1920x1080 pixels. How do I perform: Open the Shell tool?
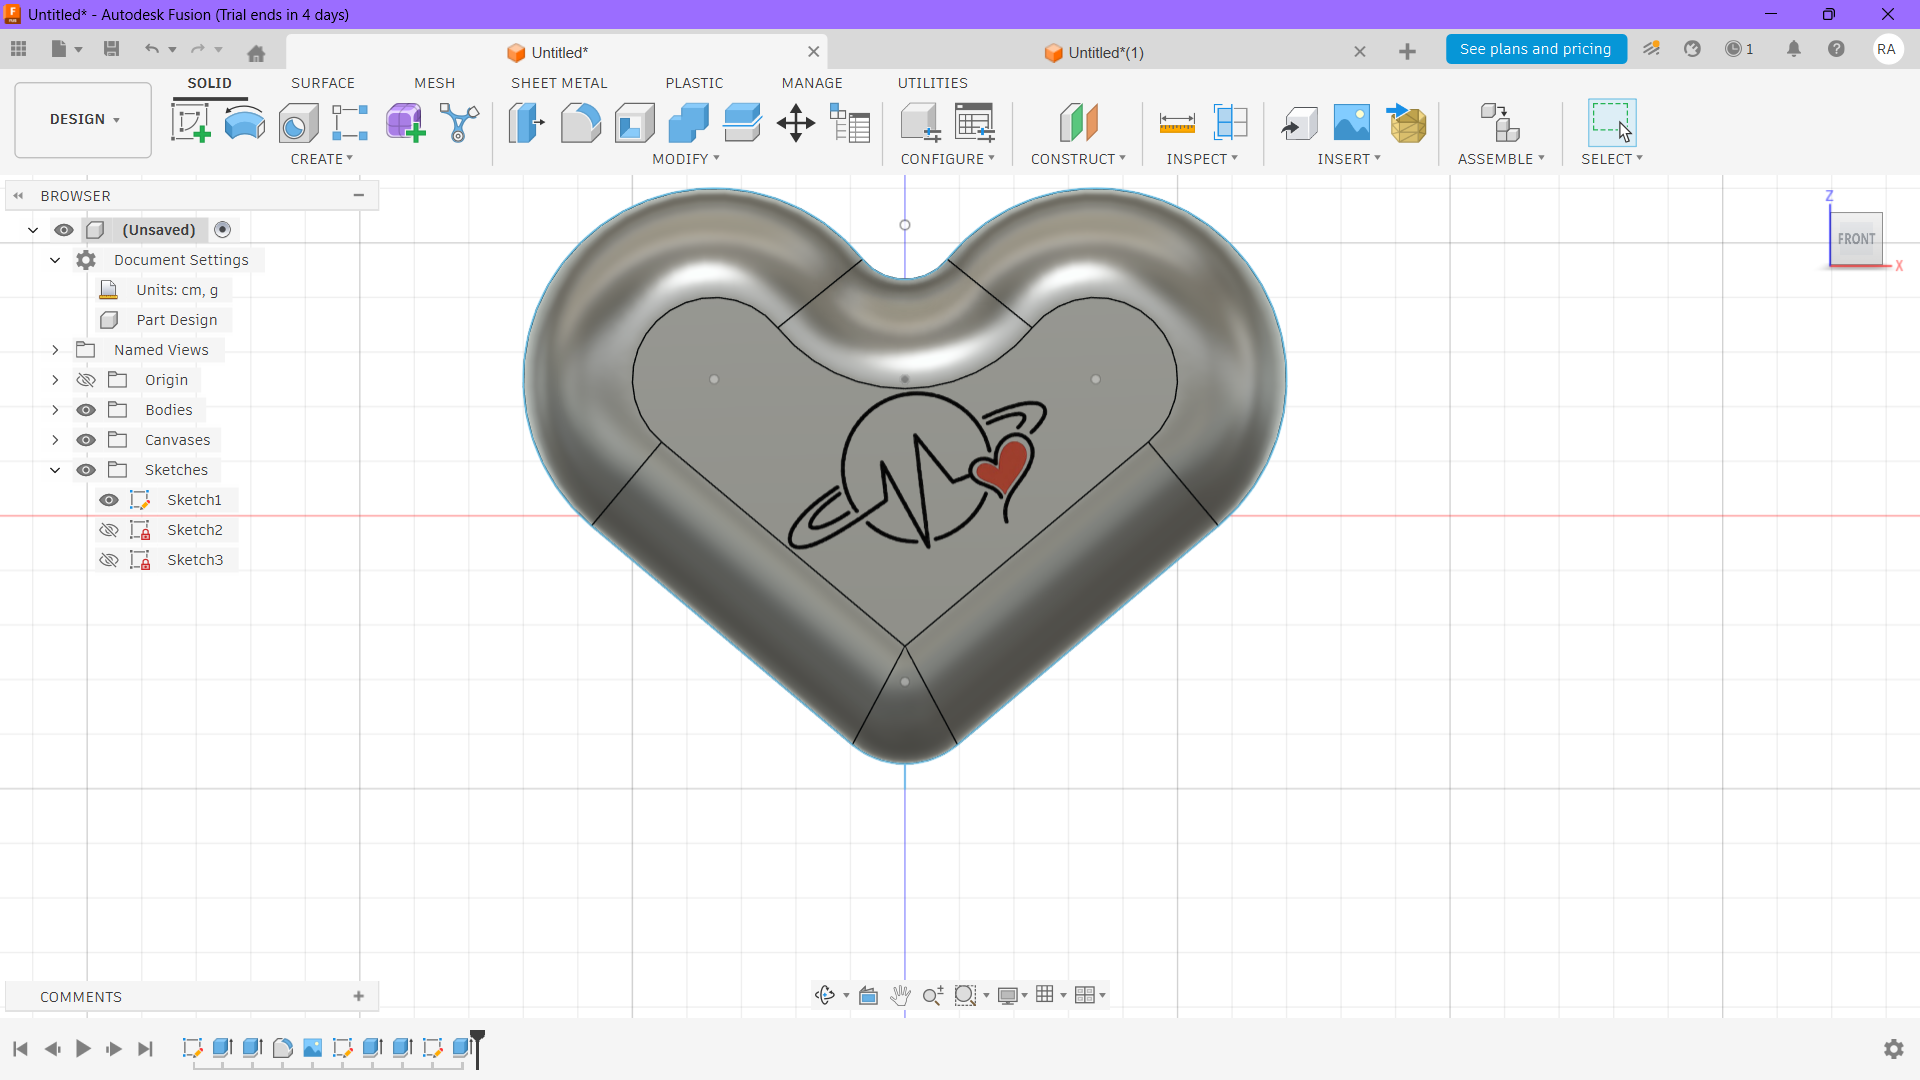[x=634, y=123]
